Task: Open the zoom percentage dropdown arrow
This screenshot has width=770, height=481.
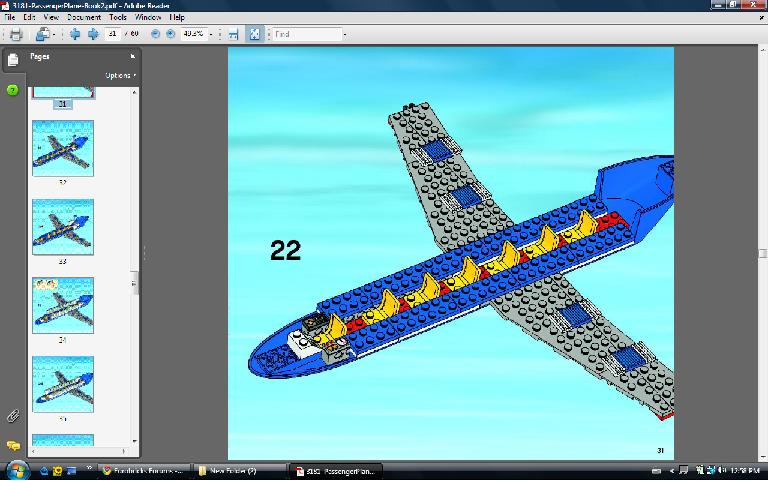Action: pyautogui.click(x=211, y=34)
